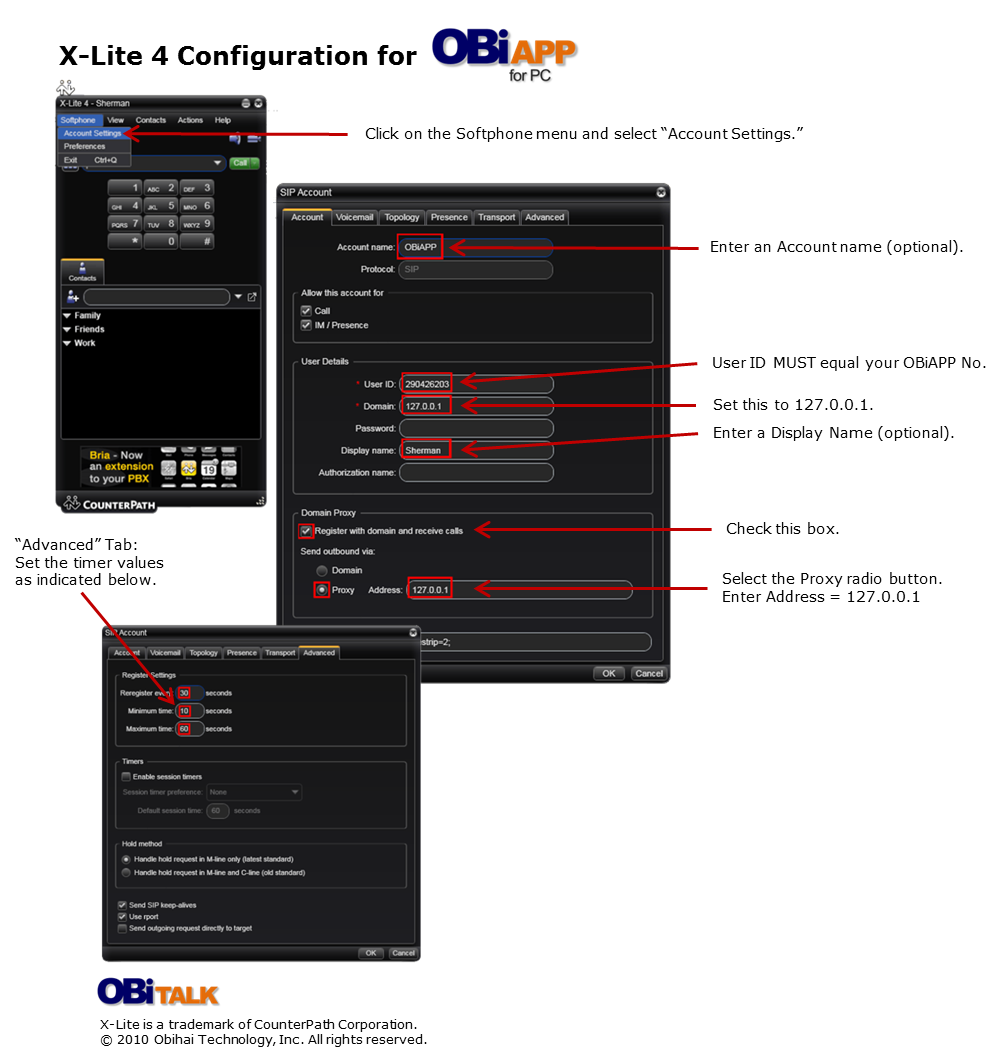Screen dimensions: 1004x1055
Task: Switch to Voicemail tab in large SIP Account dialog
Action: (354, 217)
